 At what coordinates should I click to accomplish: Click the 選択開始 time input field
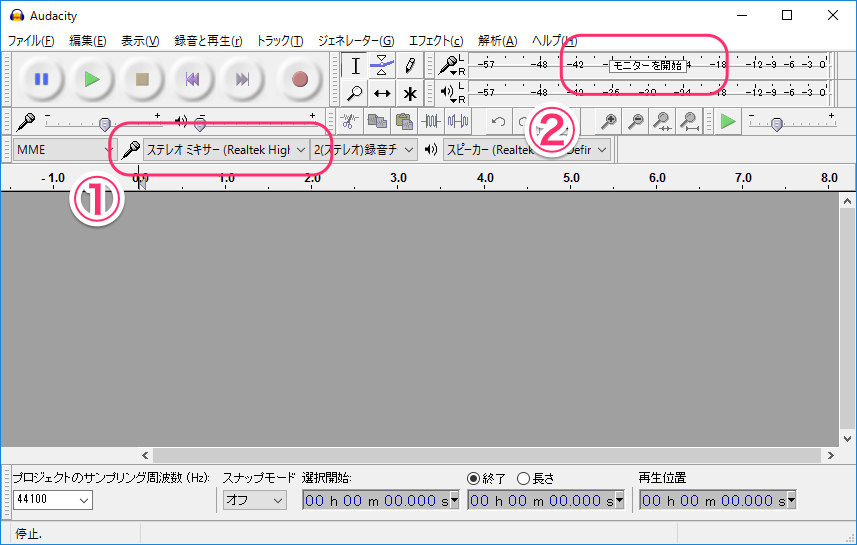click(377, 500)
